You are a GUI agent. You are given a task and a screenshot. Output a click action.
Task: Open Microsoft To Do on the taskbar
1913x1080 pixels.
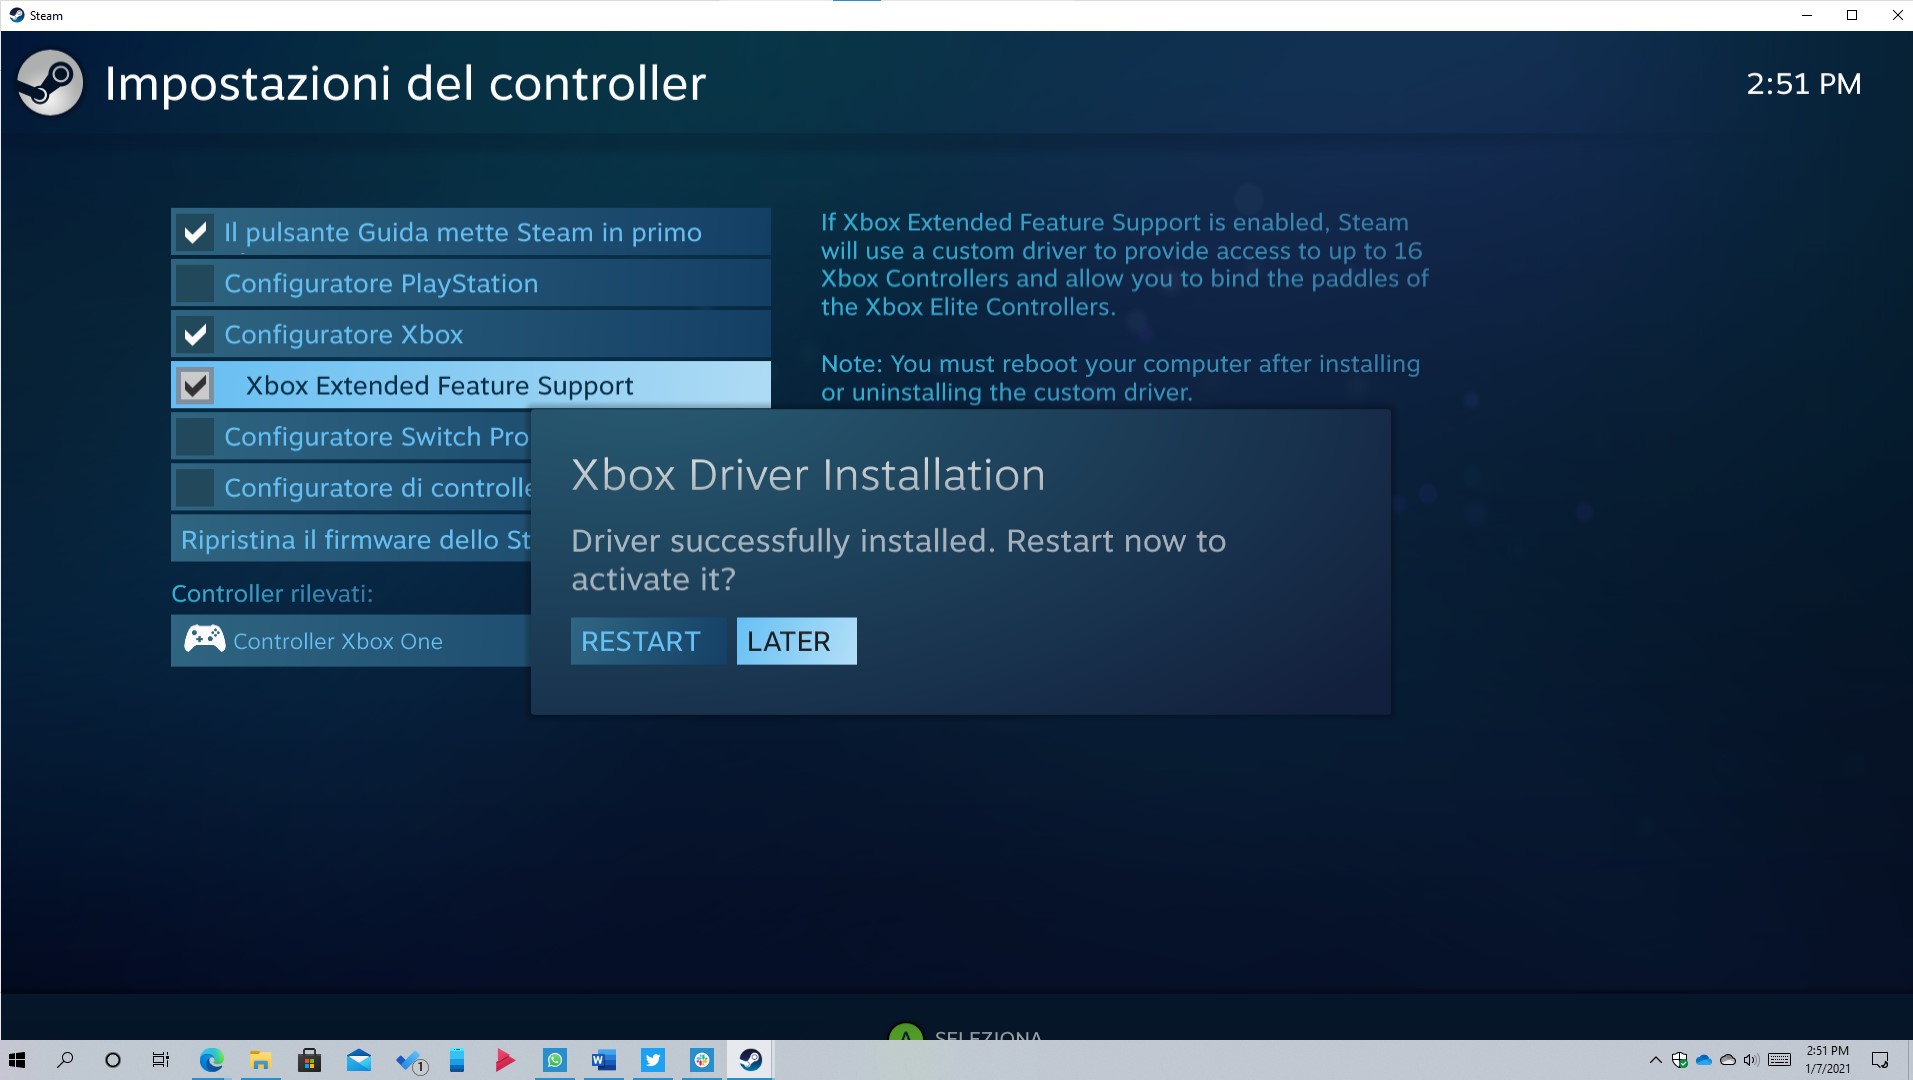[x=409, y=1060]
